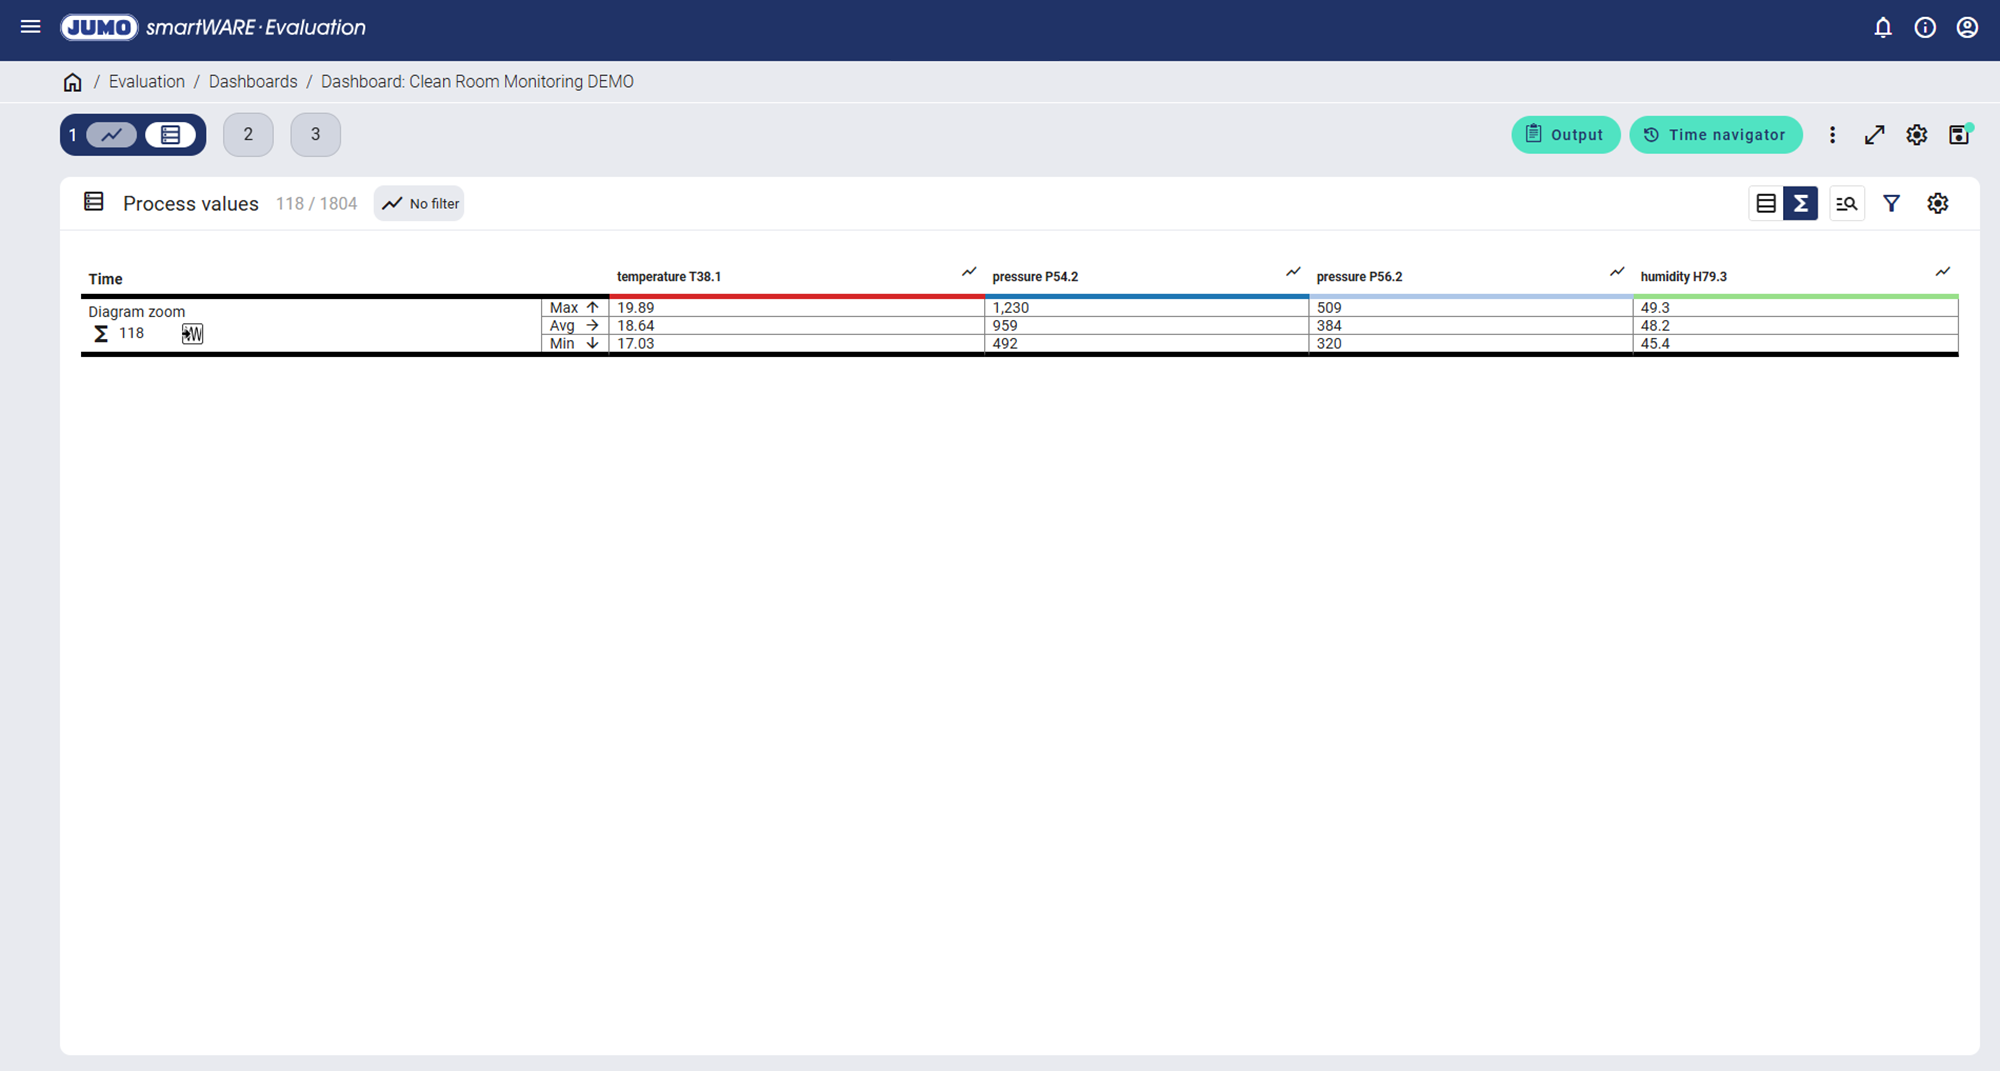Click the save dashboard icon

click(x=1958, y=135)
